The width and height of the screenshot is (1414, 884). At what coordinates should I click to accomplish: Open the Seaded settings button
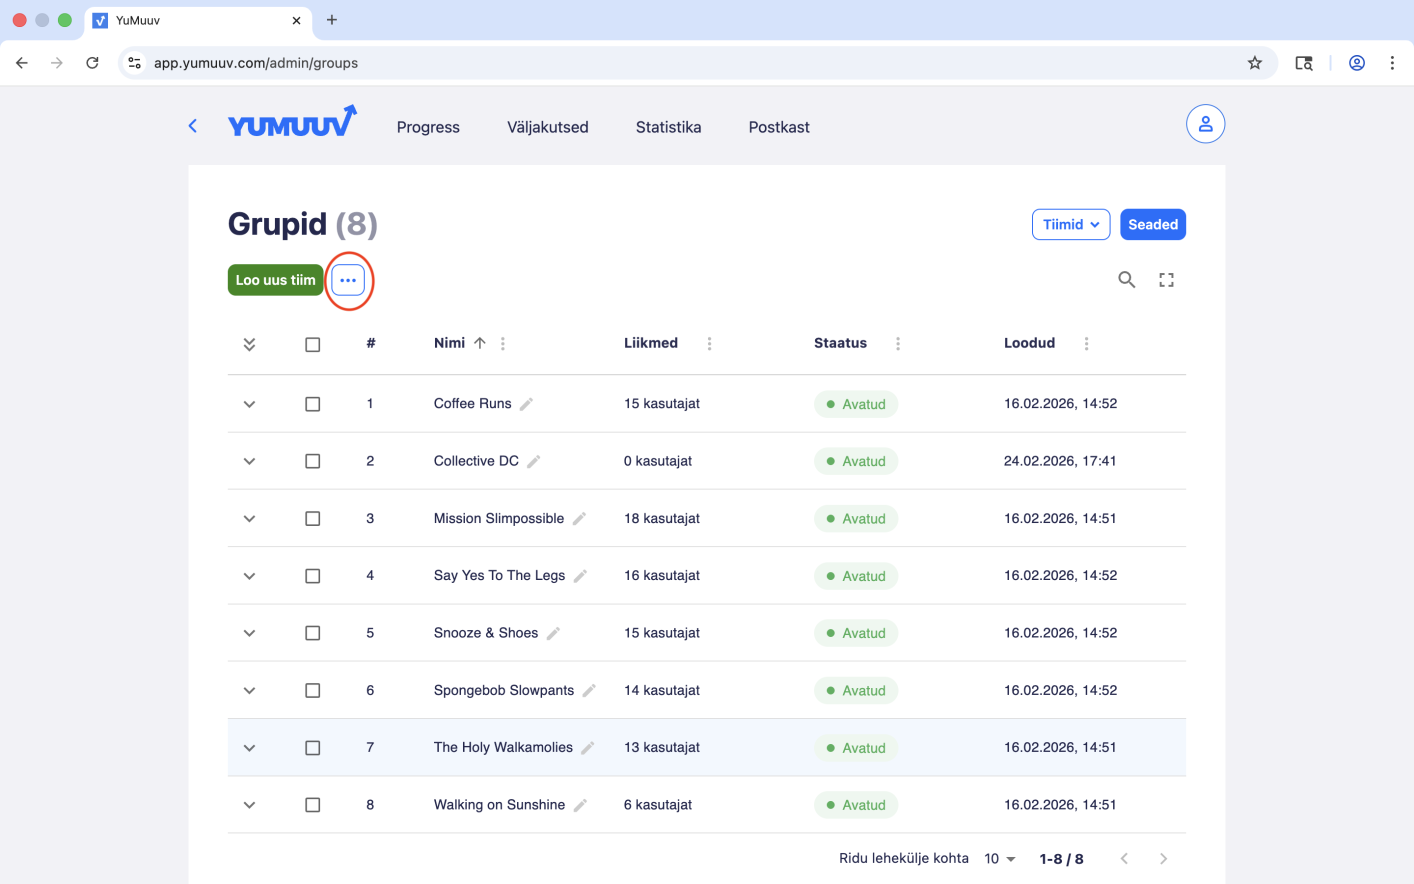pyautogui.click(x=1152, y=225)
